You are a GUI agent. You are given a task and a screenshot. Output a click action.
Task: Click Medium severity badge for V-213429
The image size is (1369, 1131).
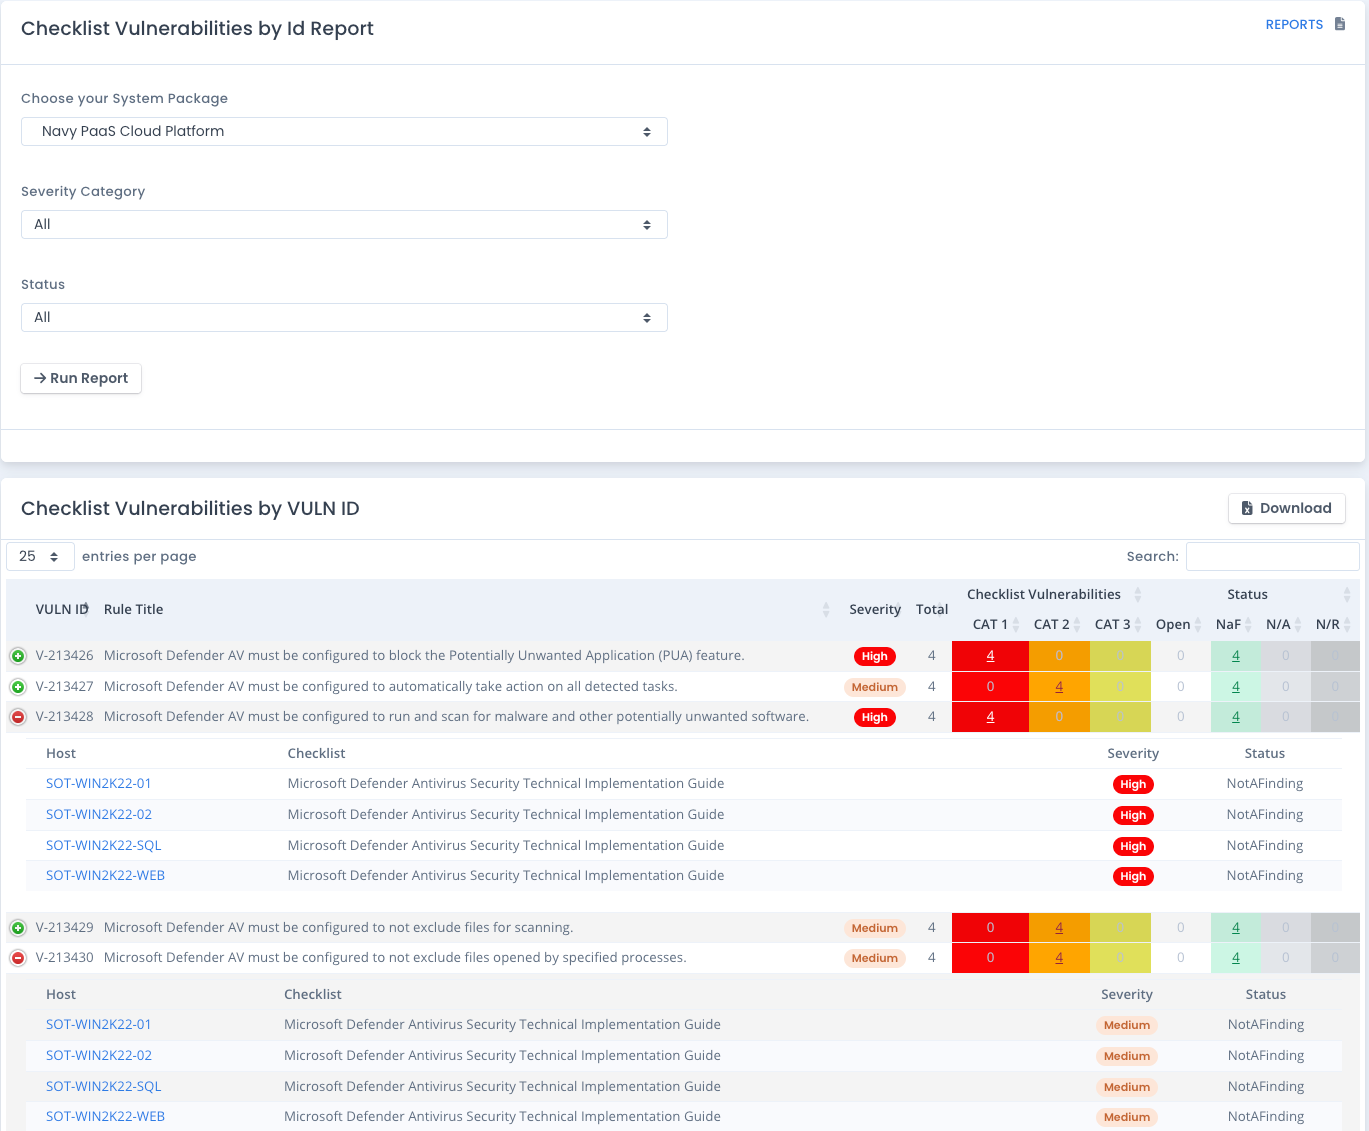(x=875, y=928)
